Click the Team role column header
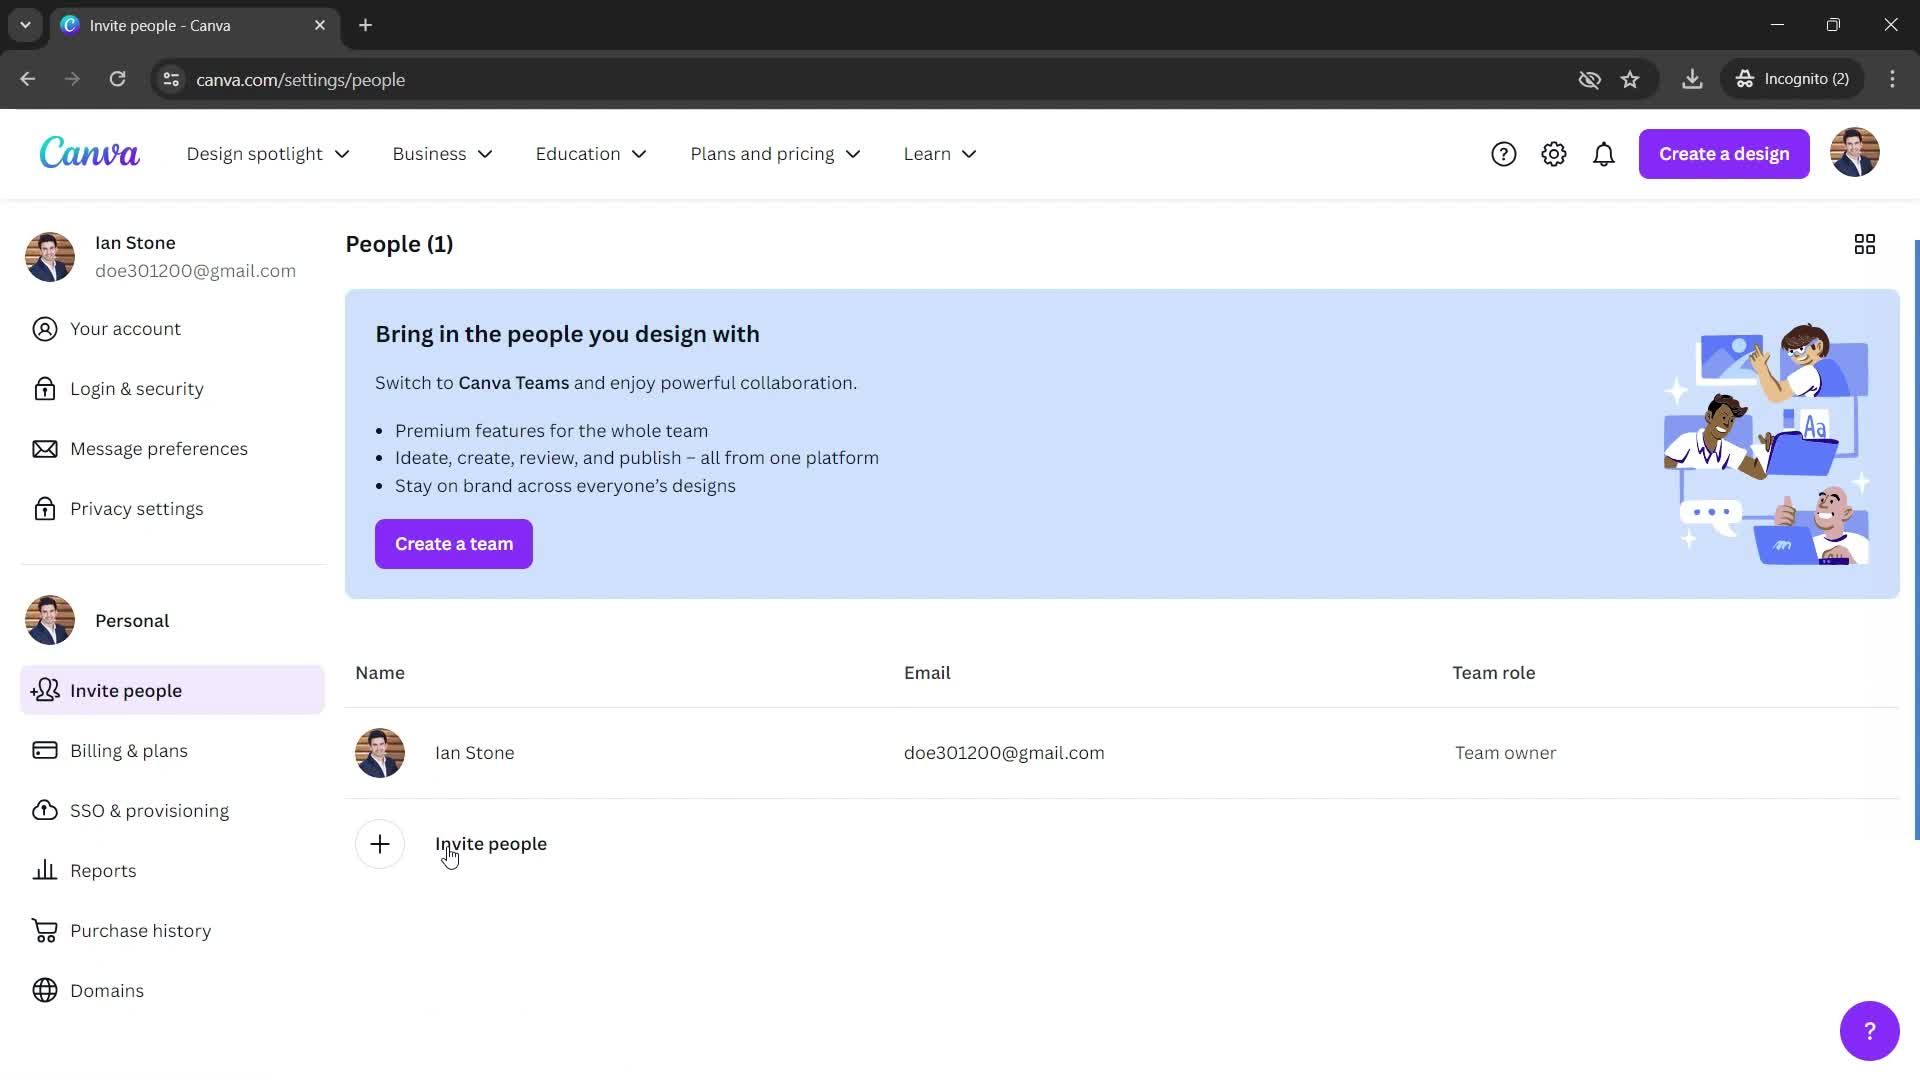The width and height of the screenshot is (1920, 1080). click(x=1493, y=673)
